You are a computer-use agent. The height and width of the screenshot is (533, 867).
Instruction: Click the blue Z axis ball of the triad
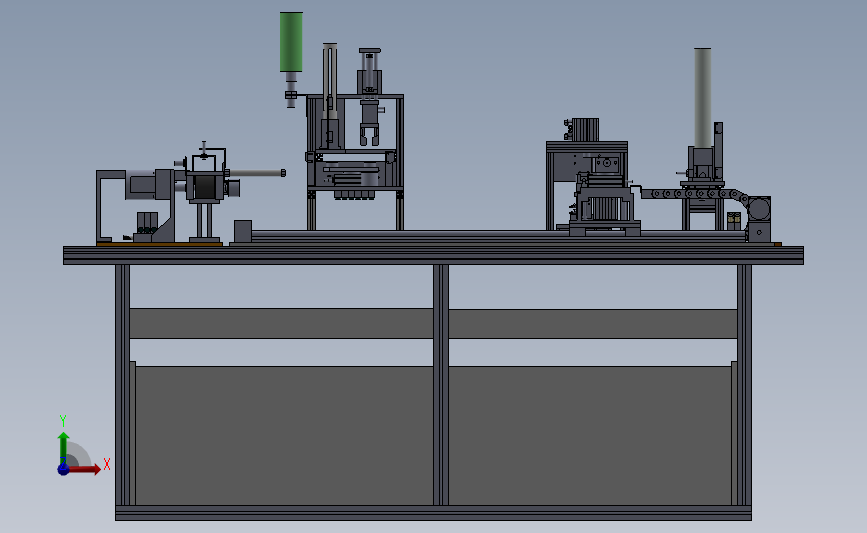click(x=63, y=469)
